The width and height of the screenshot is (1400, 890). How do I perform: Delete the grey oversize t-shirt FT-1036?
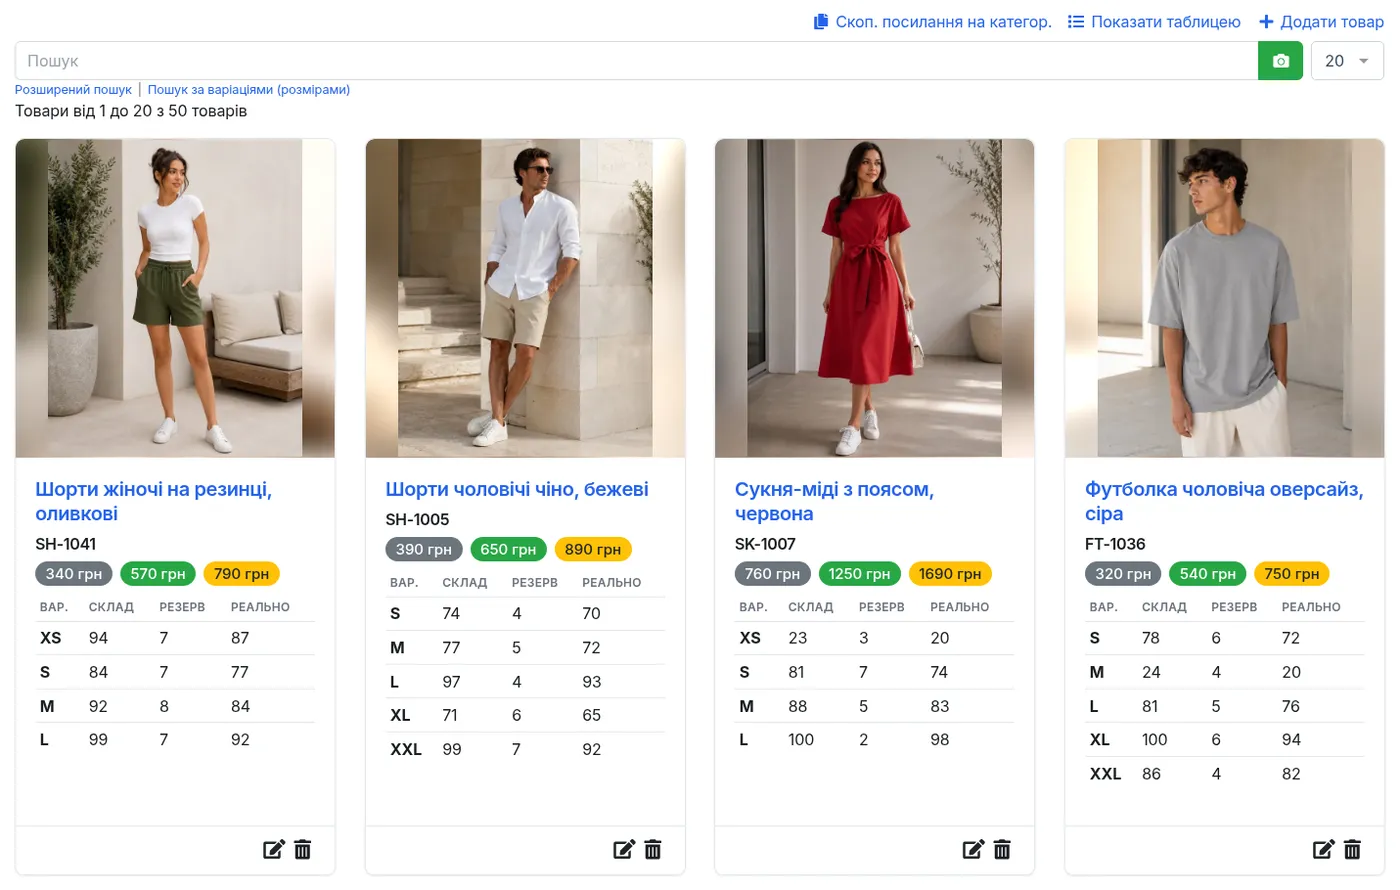tap(1352, 850)
